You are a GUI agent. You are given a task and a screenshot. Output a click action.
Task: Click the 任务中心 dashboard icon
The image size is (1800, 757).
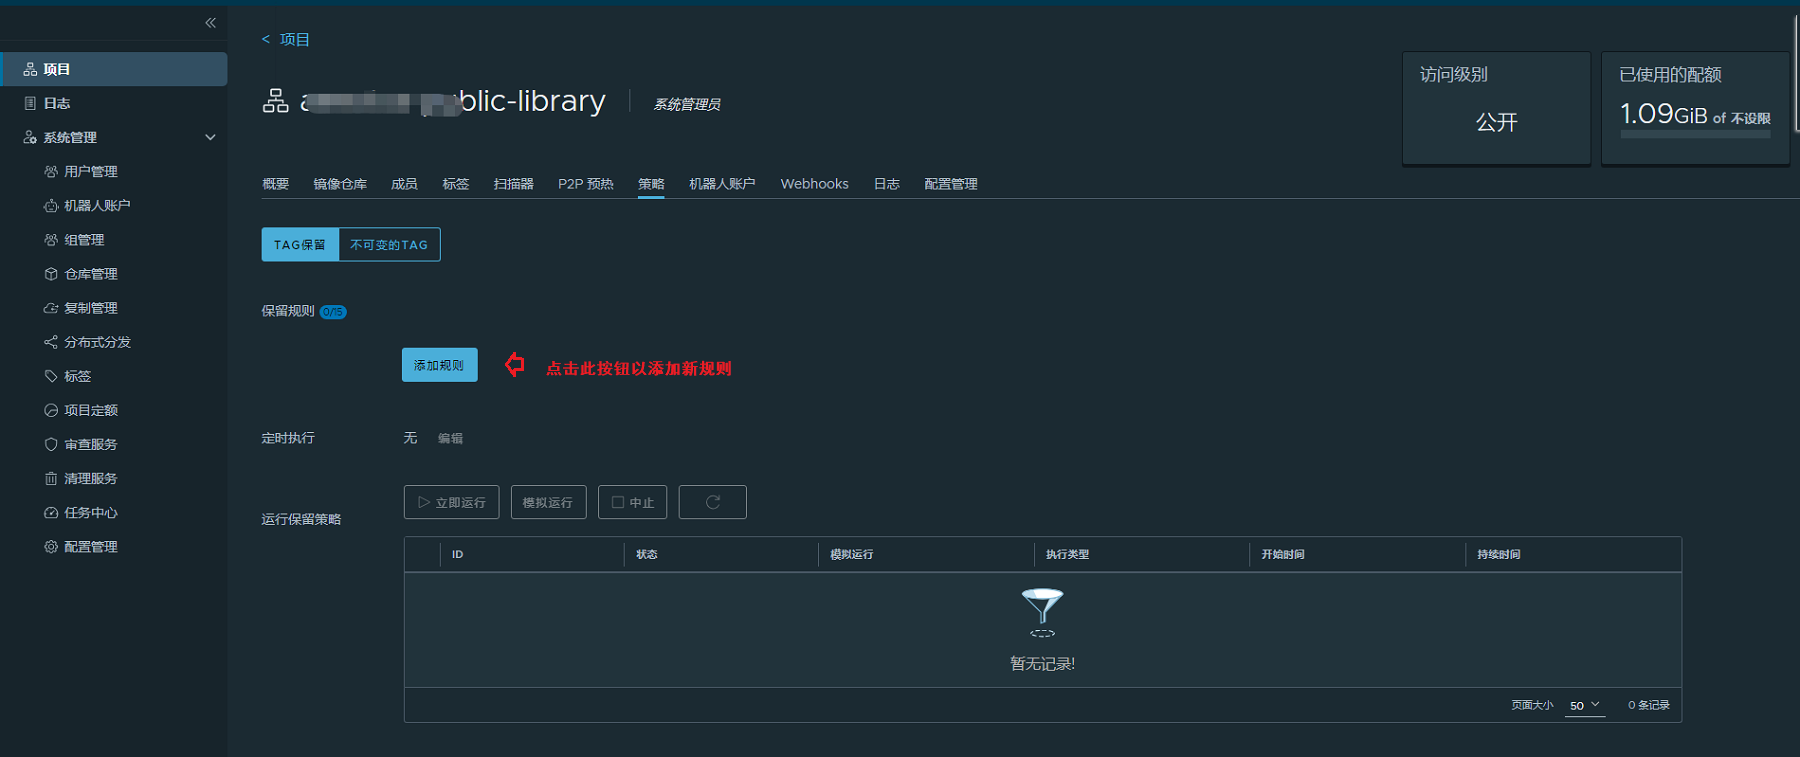(x=51, y=512)
